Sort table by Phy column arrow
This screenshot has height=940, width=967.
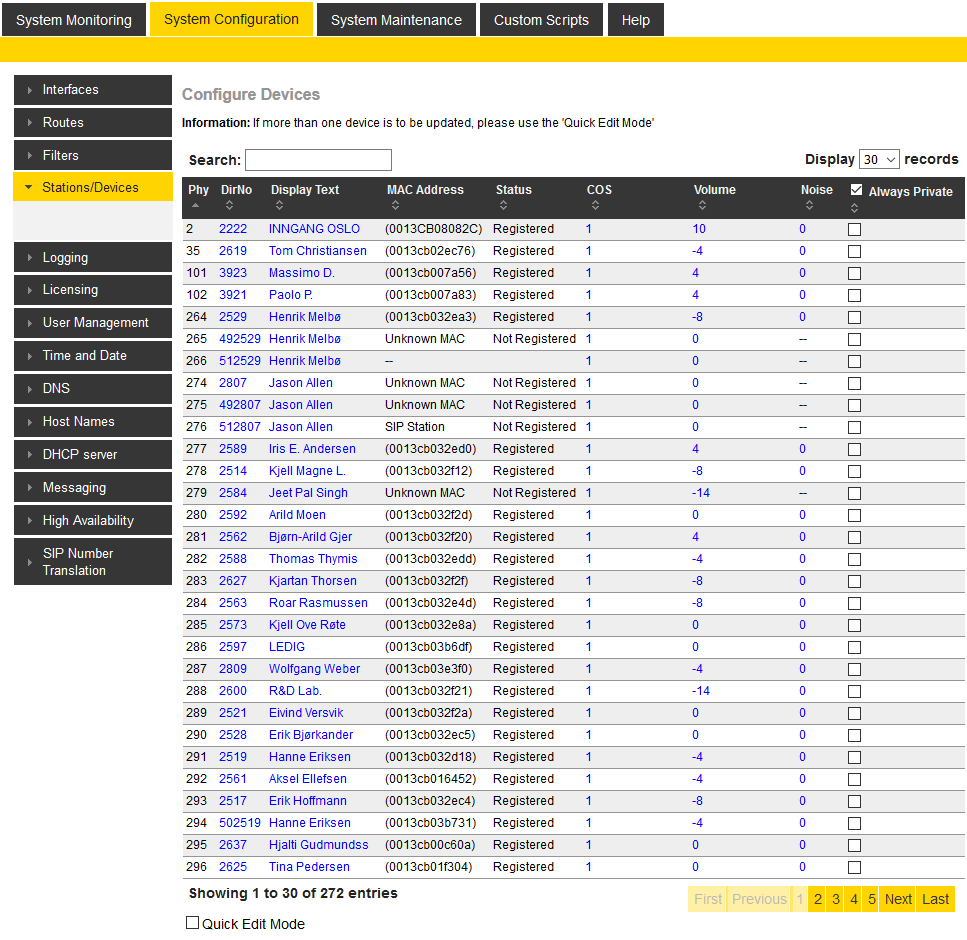point(195,206)
